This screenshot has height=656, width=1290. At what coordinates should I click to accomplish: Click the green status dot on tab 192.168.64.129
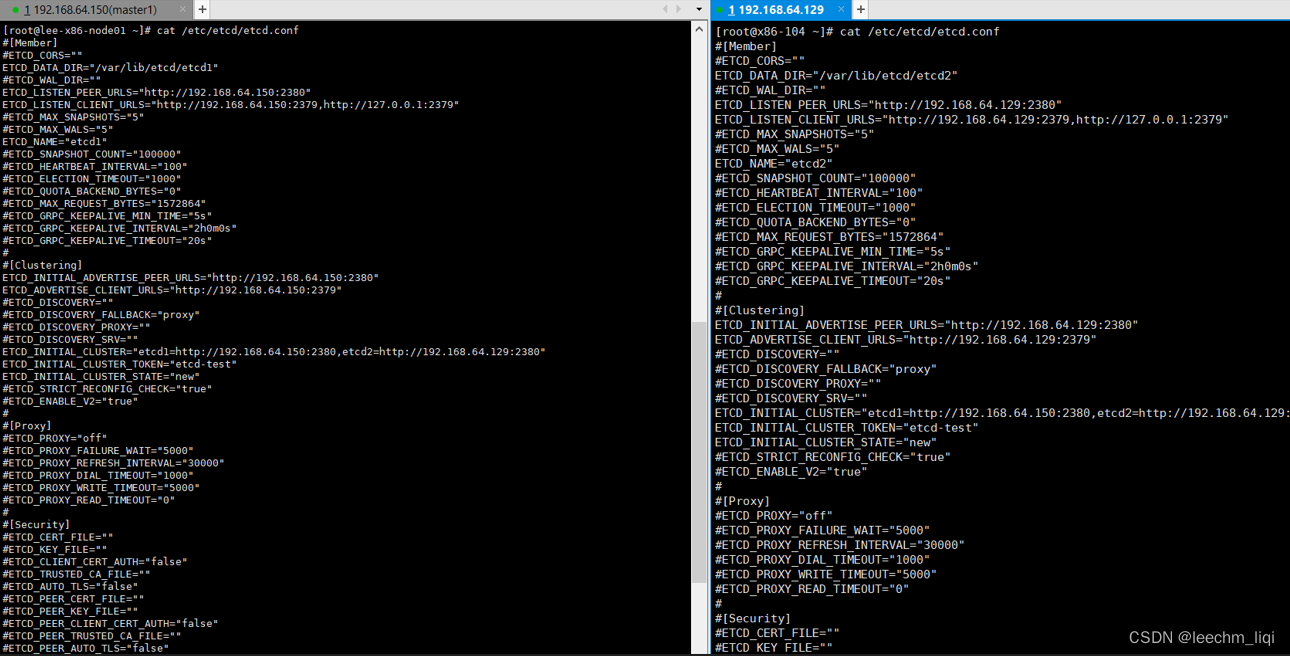click(718, 9)
